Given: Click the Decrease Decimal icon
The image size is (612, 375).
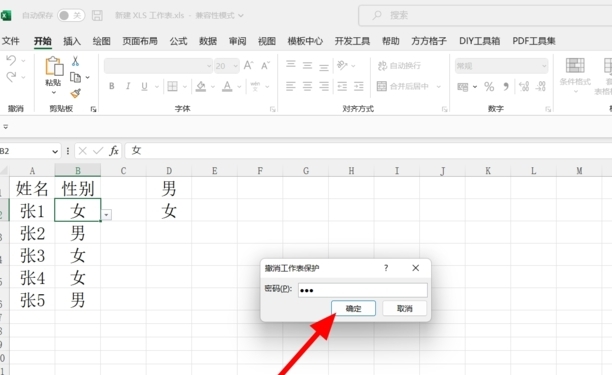Looking at the screenshot, I should pos(541,86).
